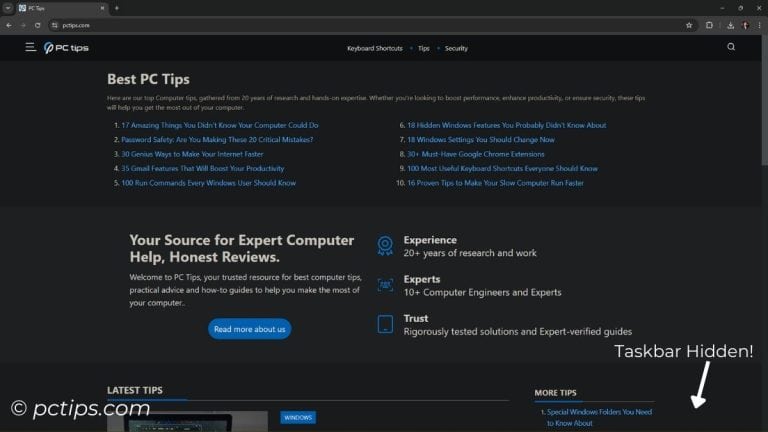Go back to previous page
Viewport: 768px width, 432px height.
click(x=9, y=25)
